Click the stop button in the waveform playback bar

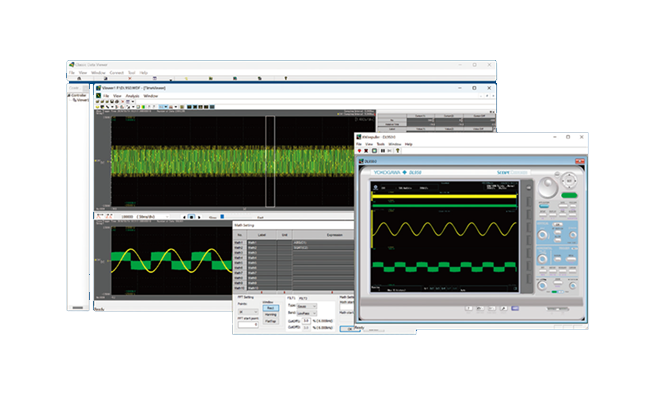pyautogui.click(x=191, y=217)
